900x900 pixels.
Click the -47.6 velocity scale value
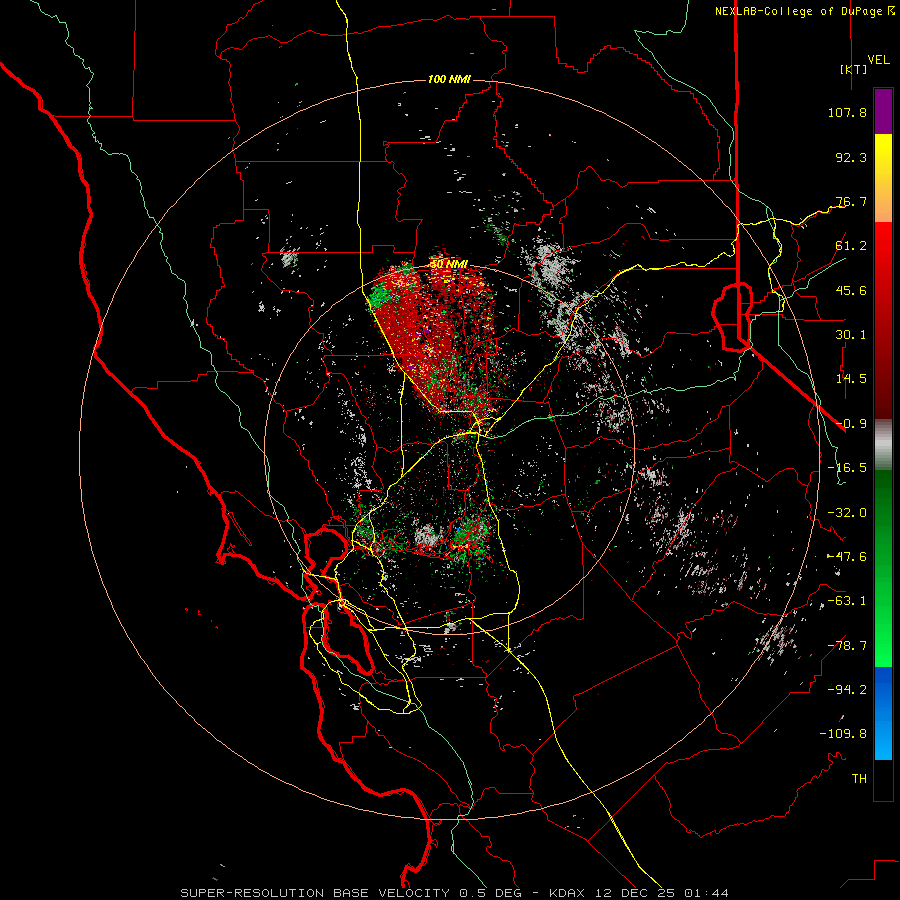(x=847, y=557)
